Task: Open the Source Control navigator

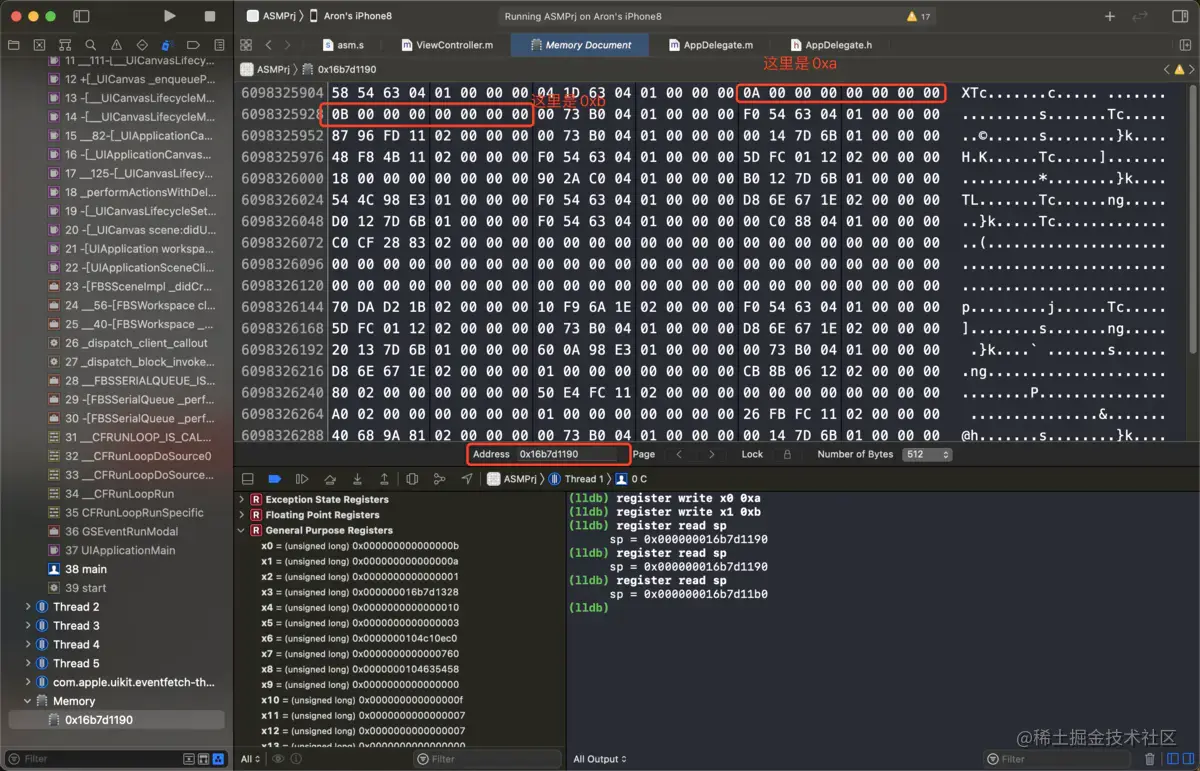Action: [x=39, y=45]
